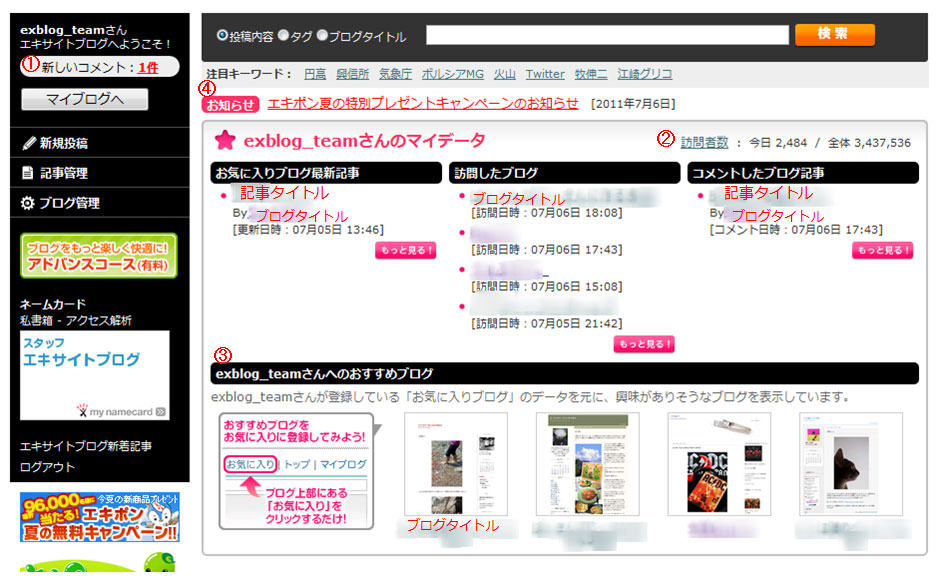Screen dimensions: 941x581
Task: Click into the search text field
Action: tap(607, 35)
